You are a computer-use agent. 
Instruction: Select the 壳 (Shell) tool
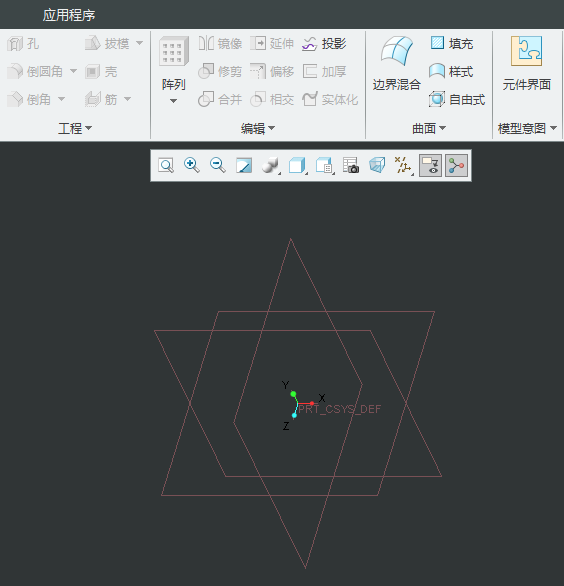[101, 71]
